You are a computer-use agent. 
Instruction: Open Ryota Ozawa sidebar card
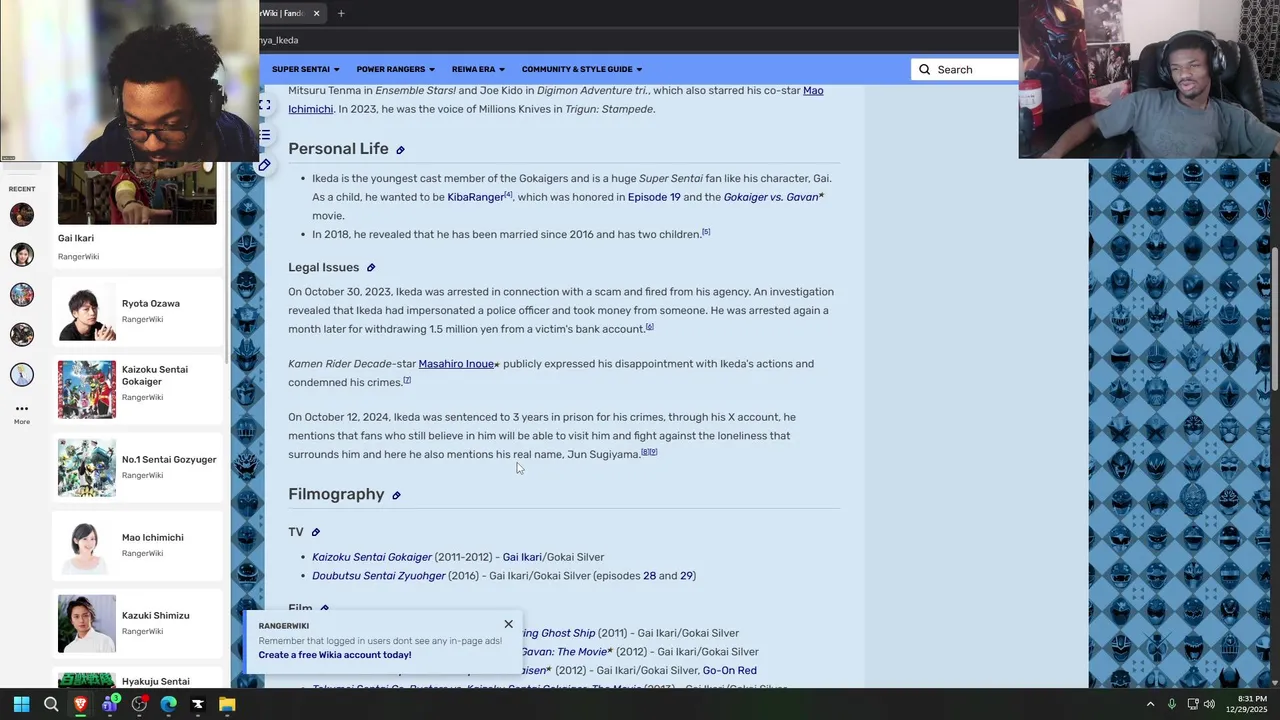tap(137, 311)
